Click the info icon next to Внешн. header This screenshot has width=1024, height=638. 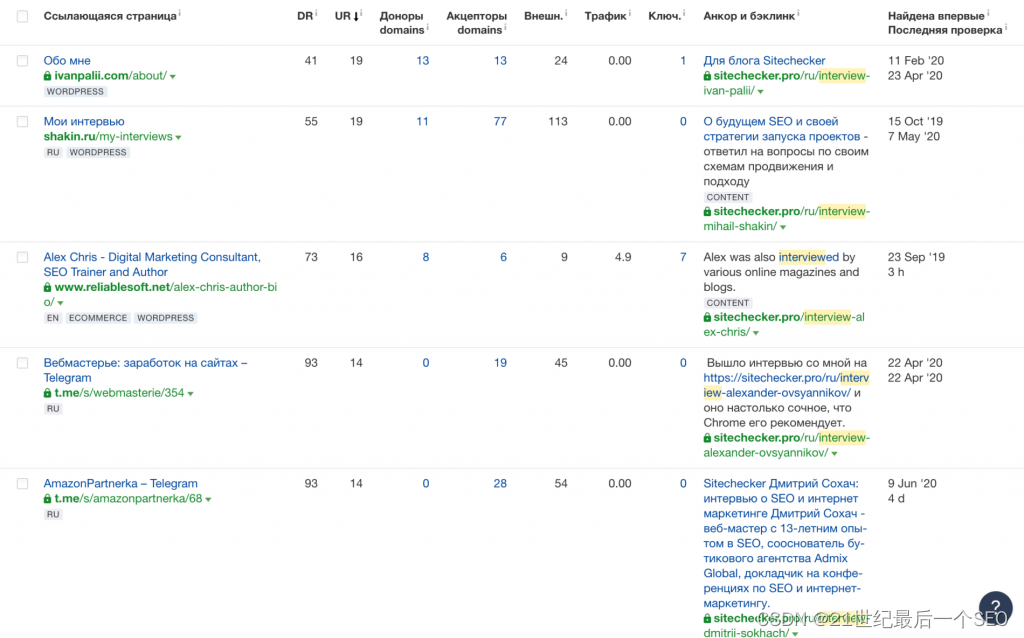pyautogui.click(x=567, y=12)
